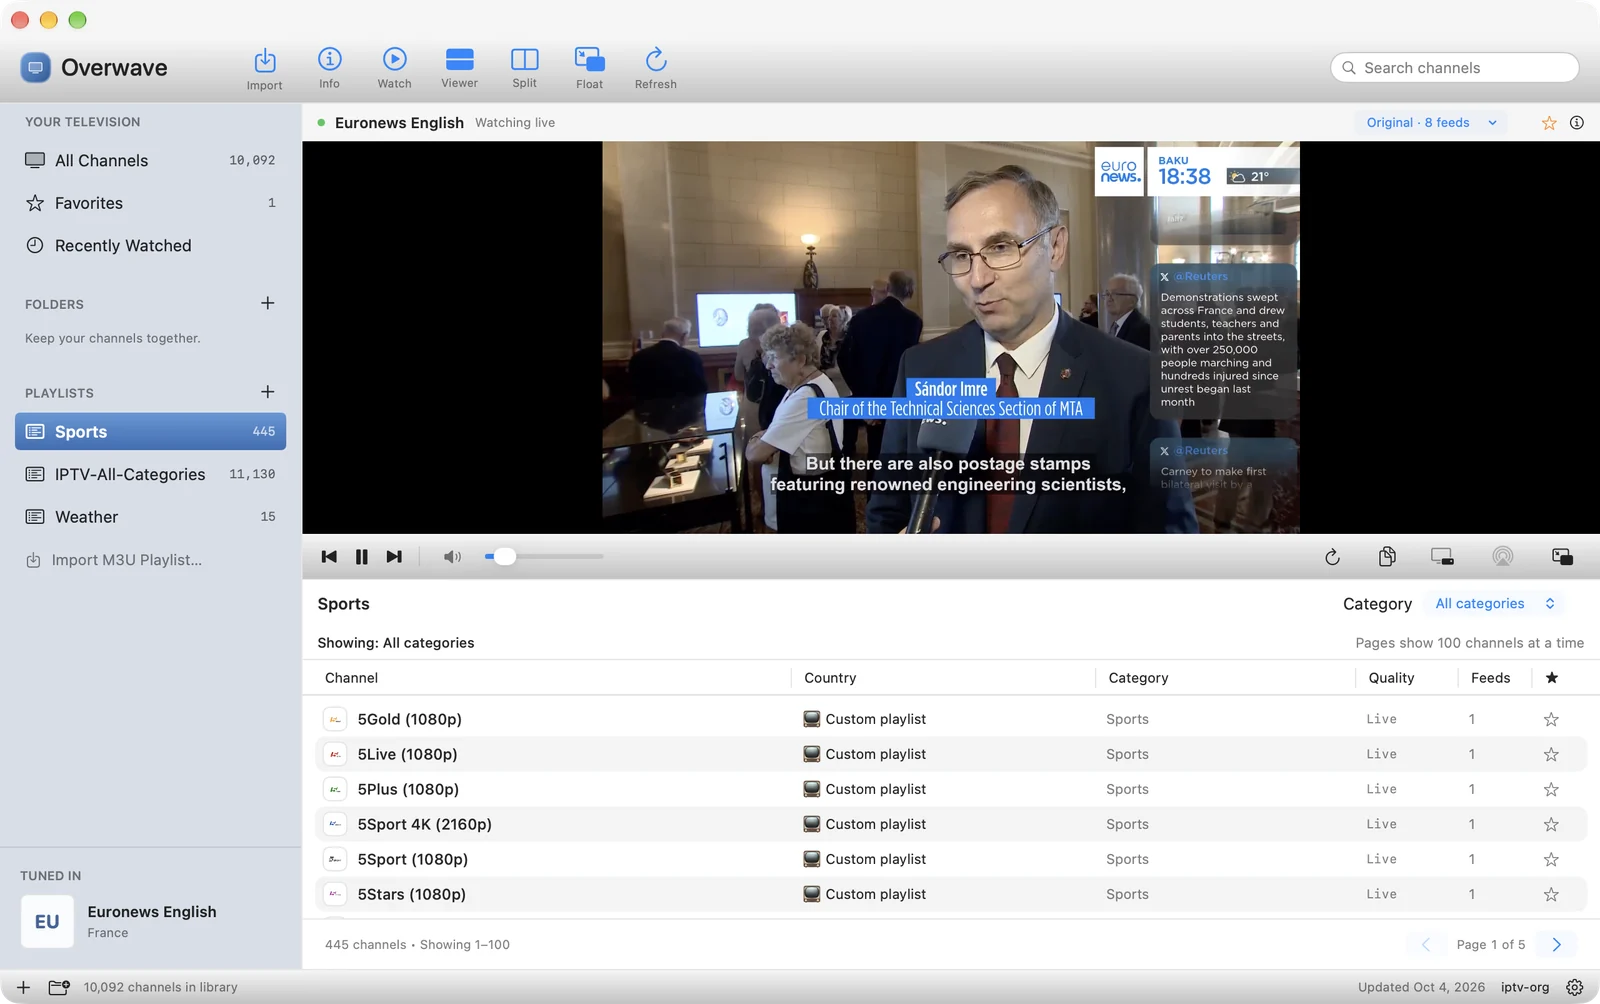Open AirPlay output icon
1600x1004 pixels.
(x=1503, y=557)
